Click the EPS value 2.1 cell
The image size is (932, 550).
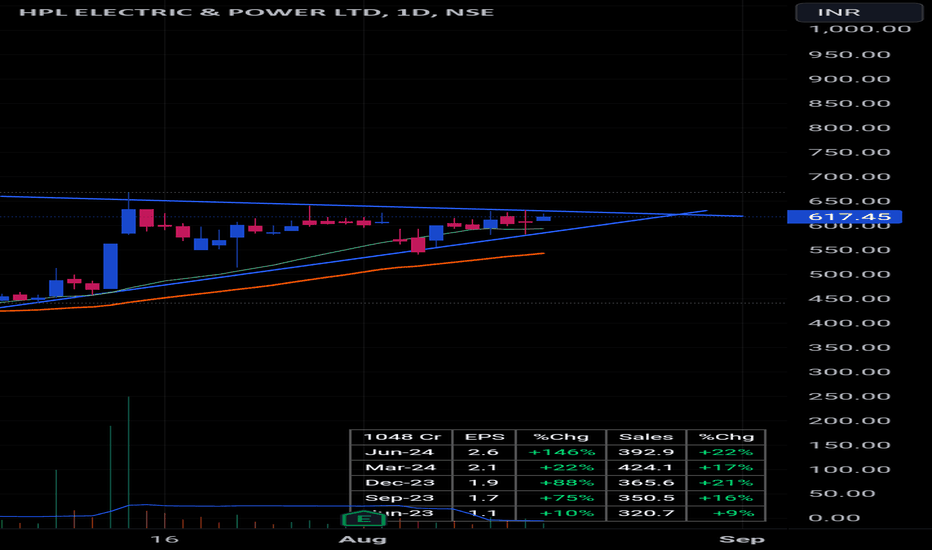point(483,468)
